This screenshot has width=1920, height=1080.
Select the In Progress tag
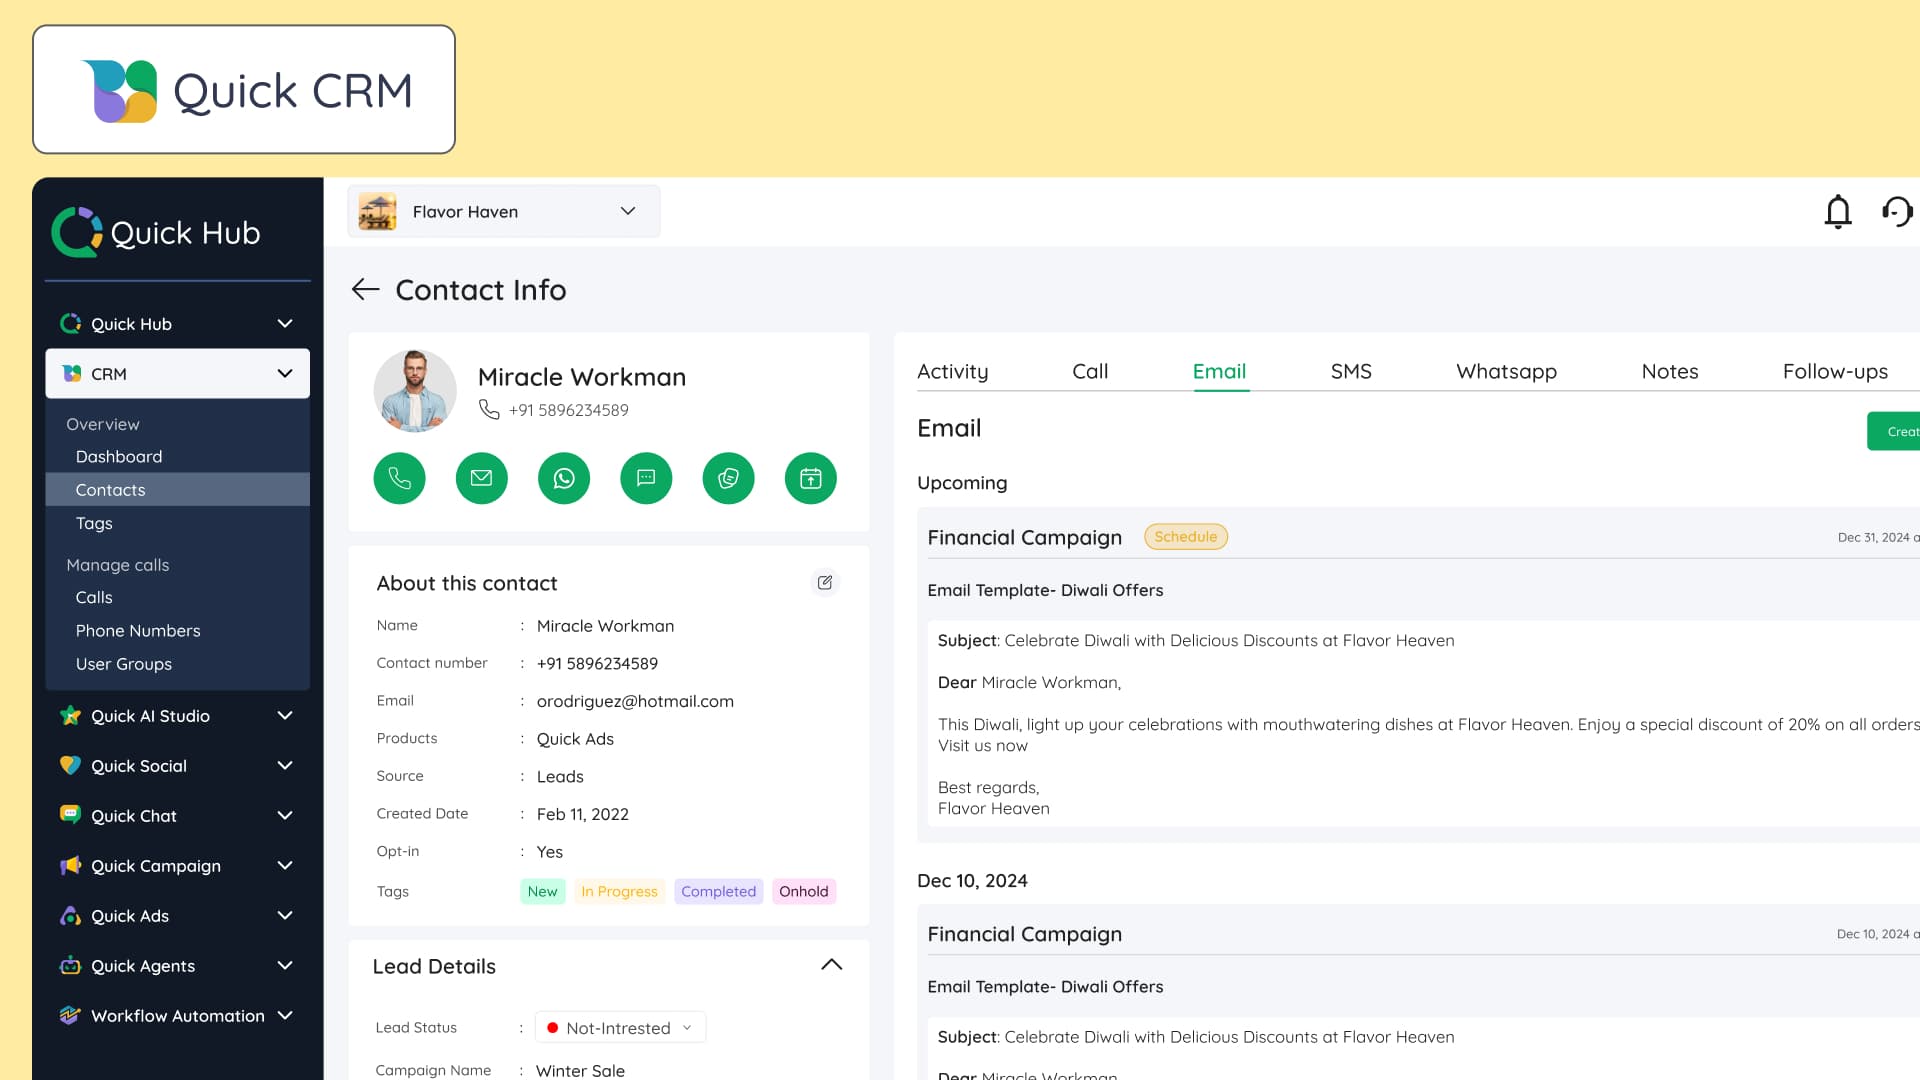coord(619,891)
